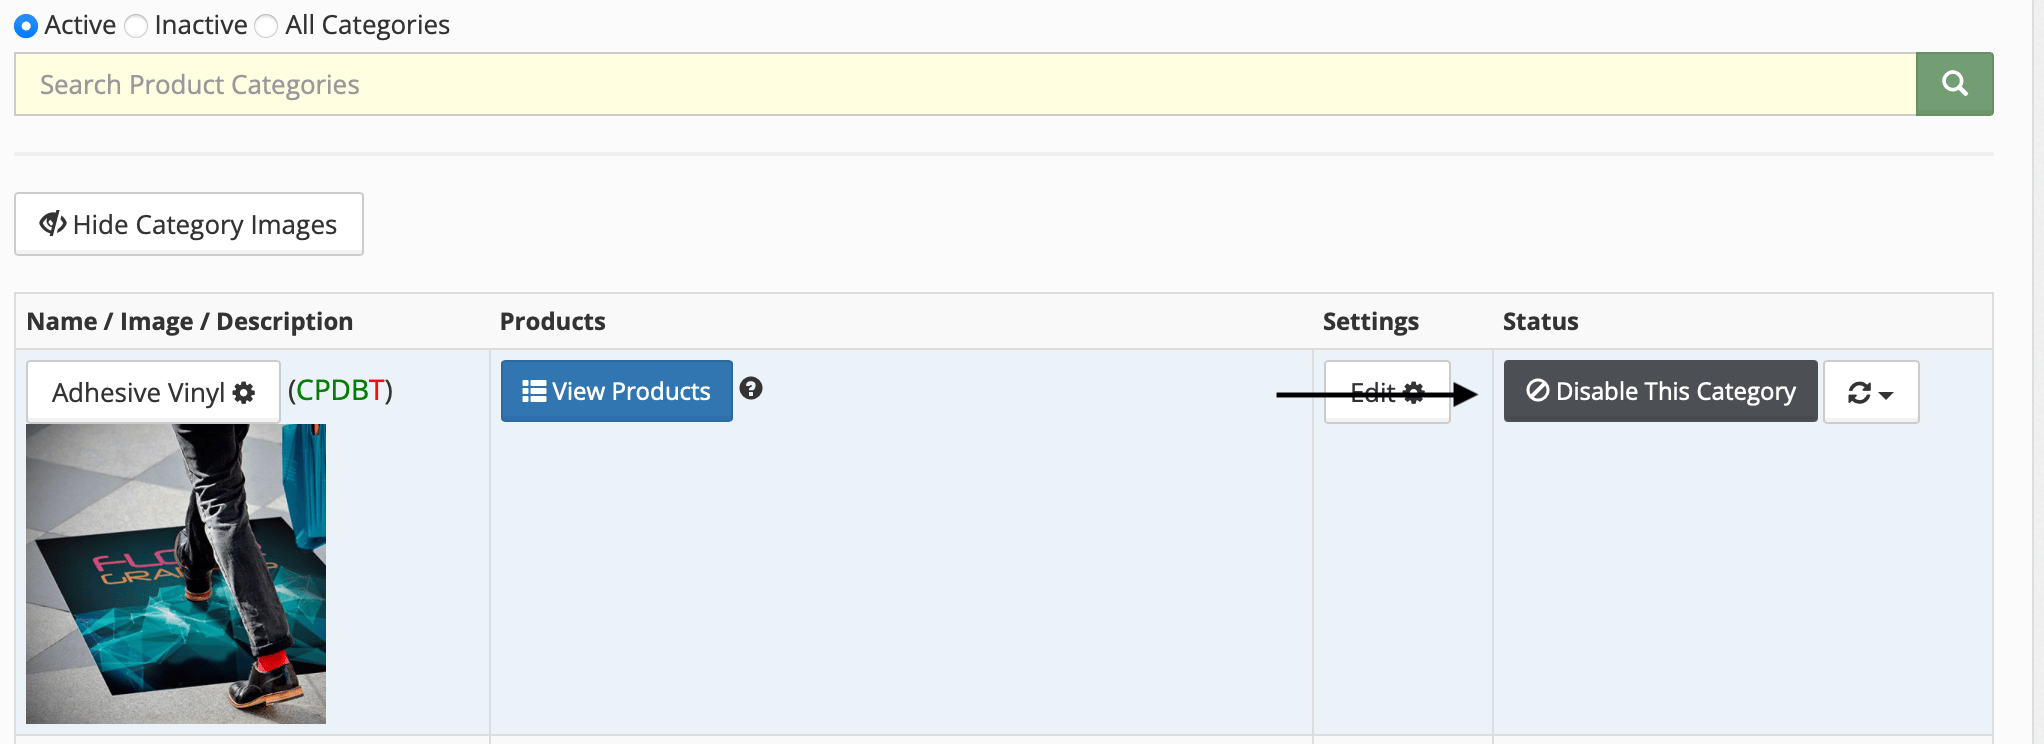The image size is (2044, 744).
Task: Open View Products list for Adhesive Vinyl
Action: tap(616, 391)
